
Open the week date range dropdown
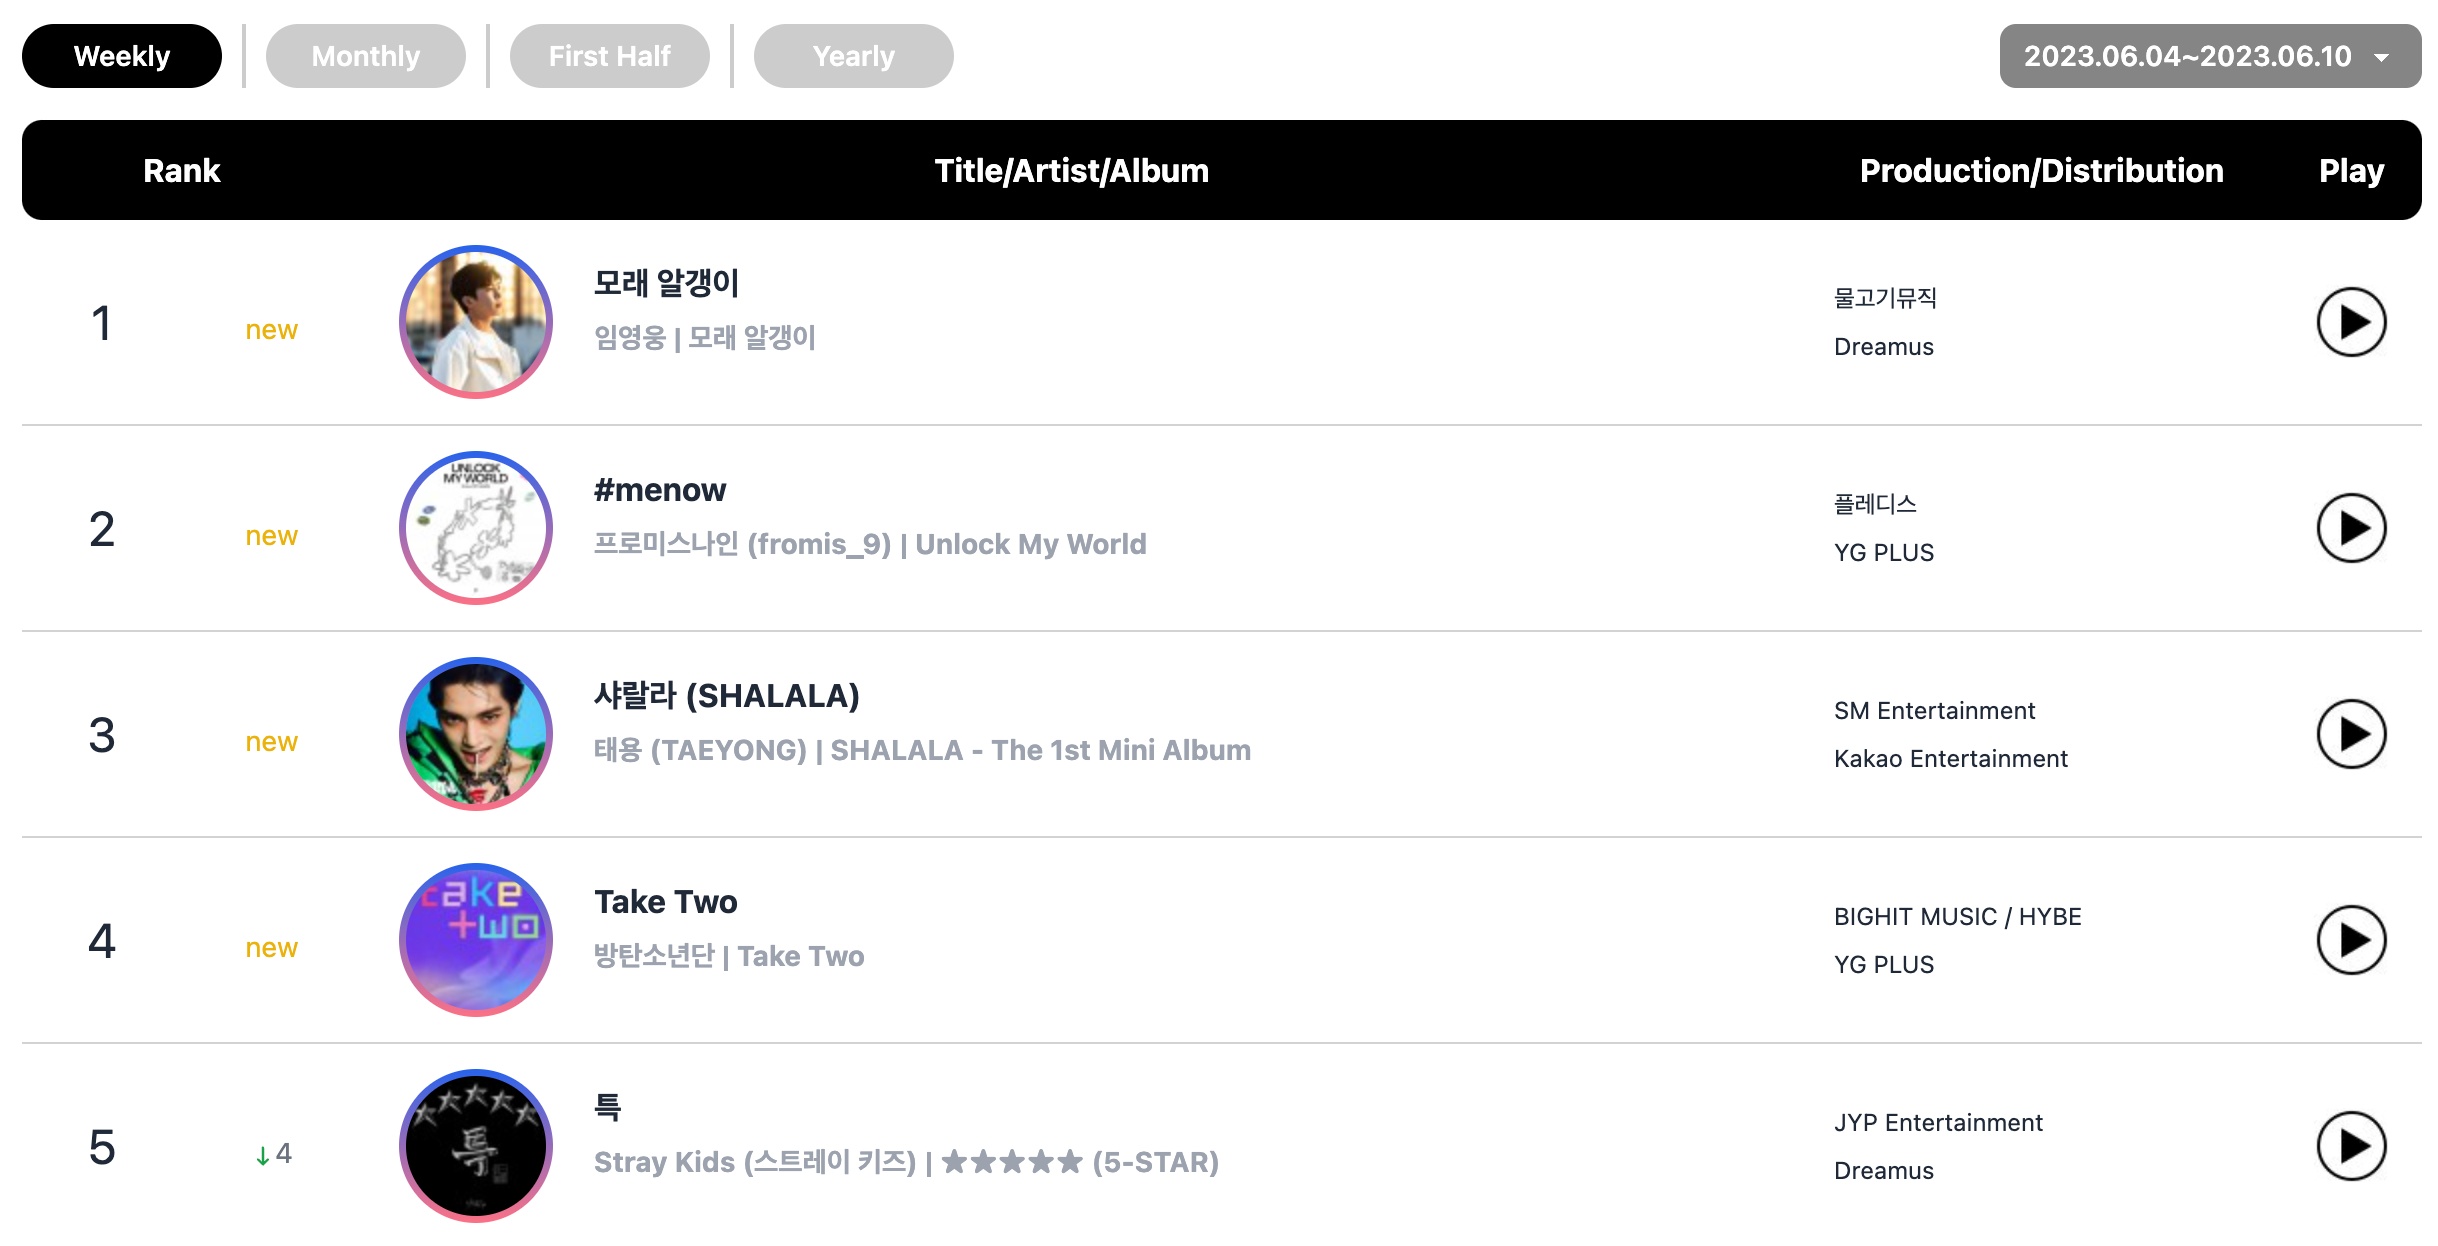click(x=2210, y=56)
